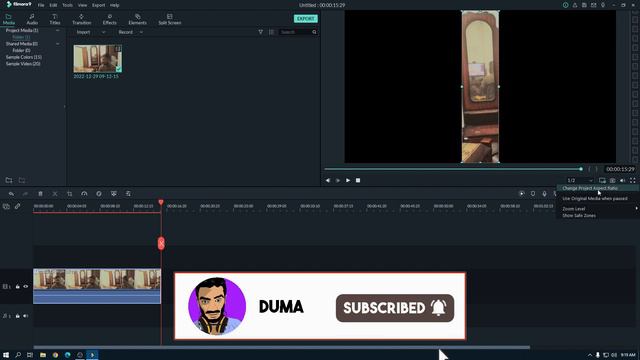This screenshot has height=360, width=640.
Task: Toggle media grid view icon
Action: [271, 32]
